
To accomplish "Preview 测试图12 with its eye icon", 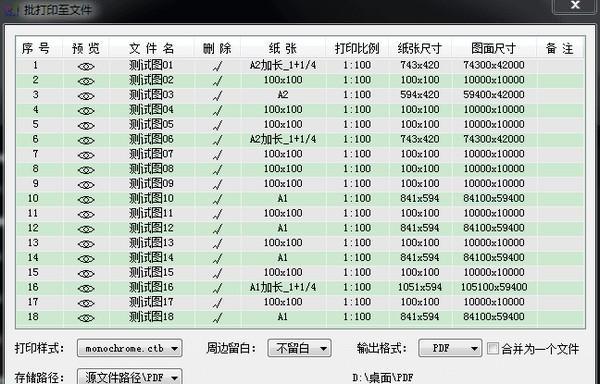I will (x=86, y=229).
